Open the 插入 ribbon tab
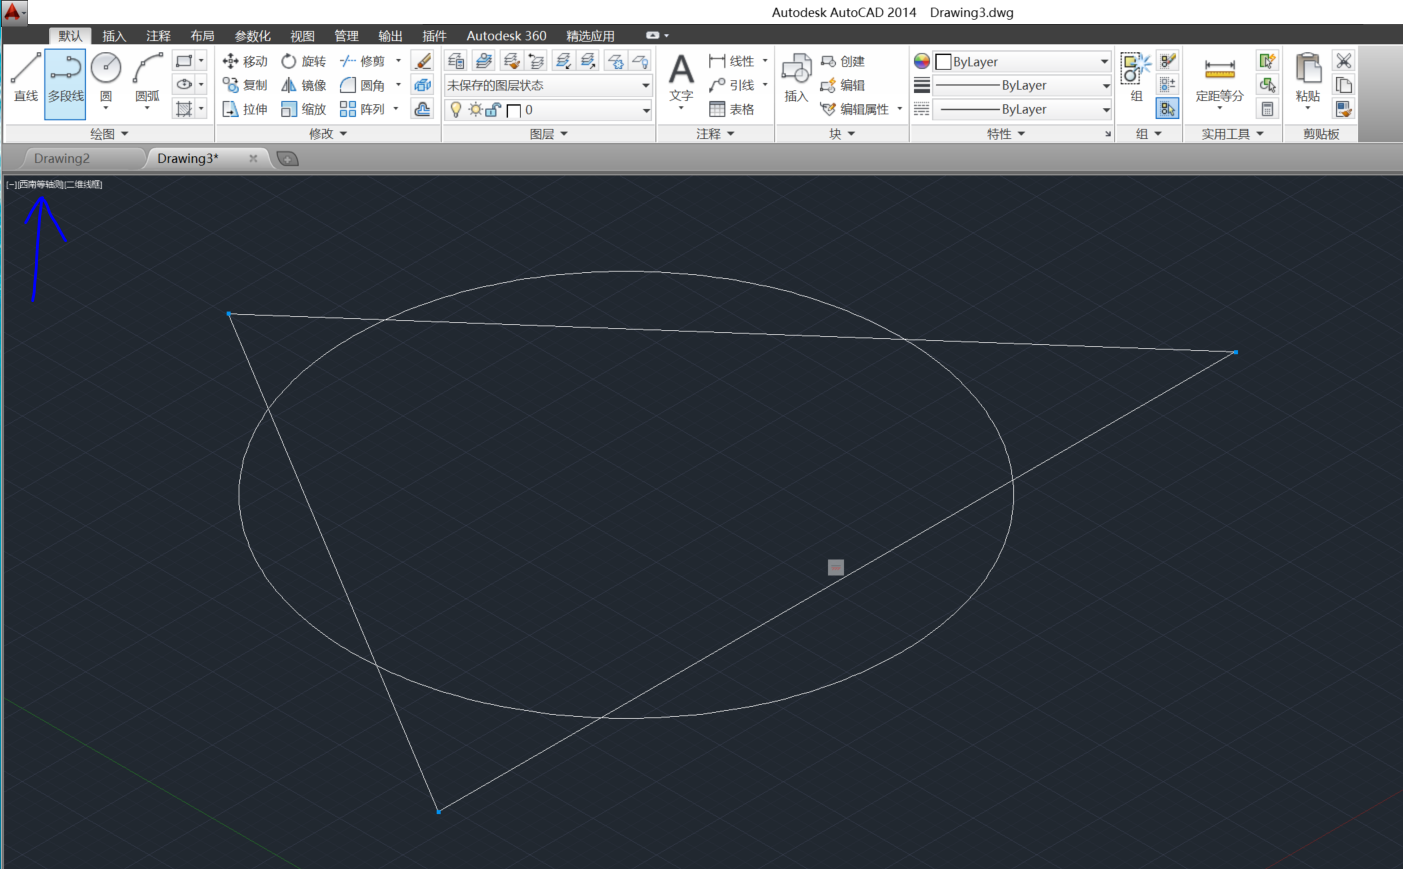The width and height of the screenshot is (1403, 869). click(x=114, y=36)
